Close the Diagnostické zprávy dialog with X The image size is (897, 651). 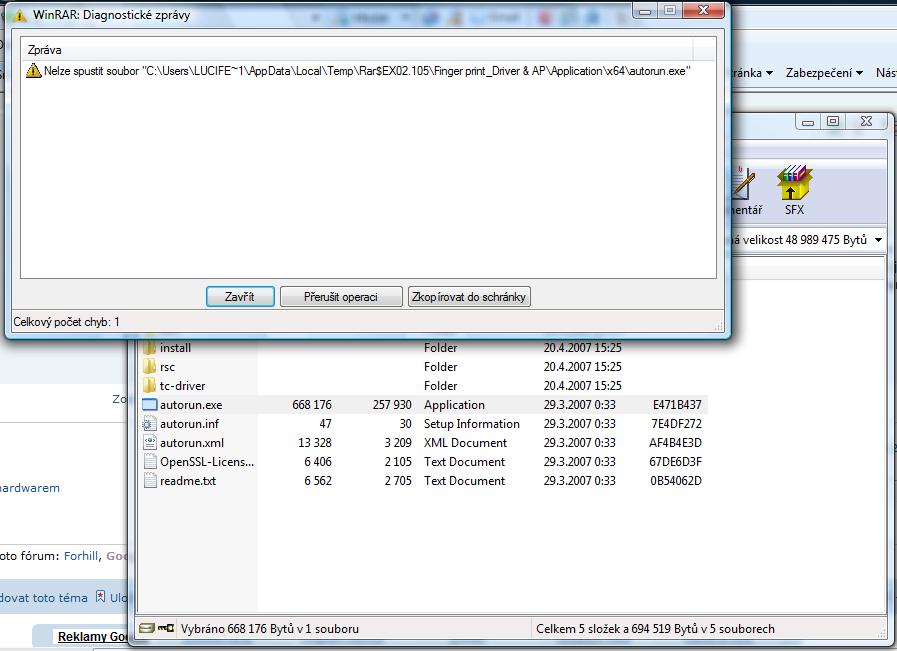tap(704, 10)
